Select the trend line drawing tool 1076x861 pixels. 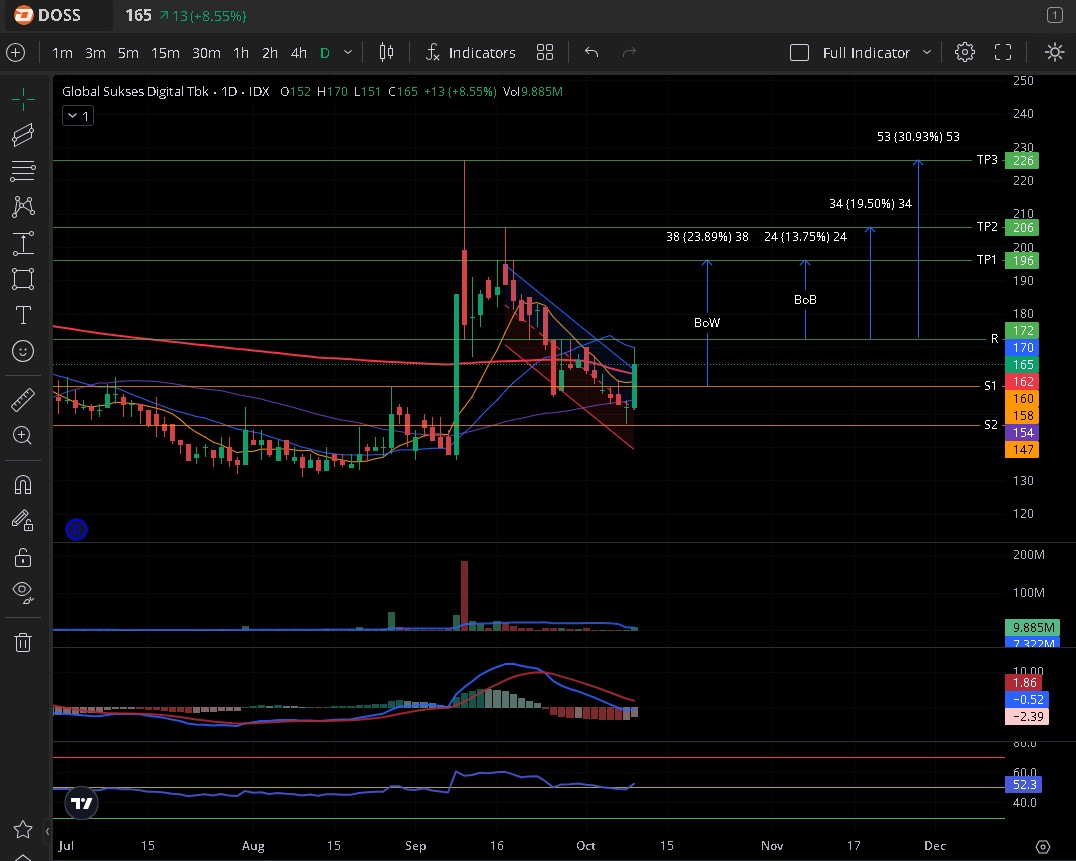[x=22, y=135]
